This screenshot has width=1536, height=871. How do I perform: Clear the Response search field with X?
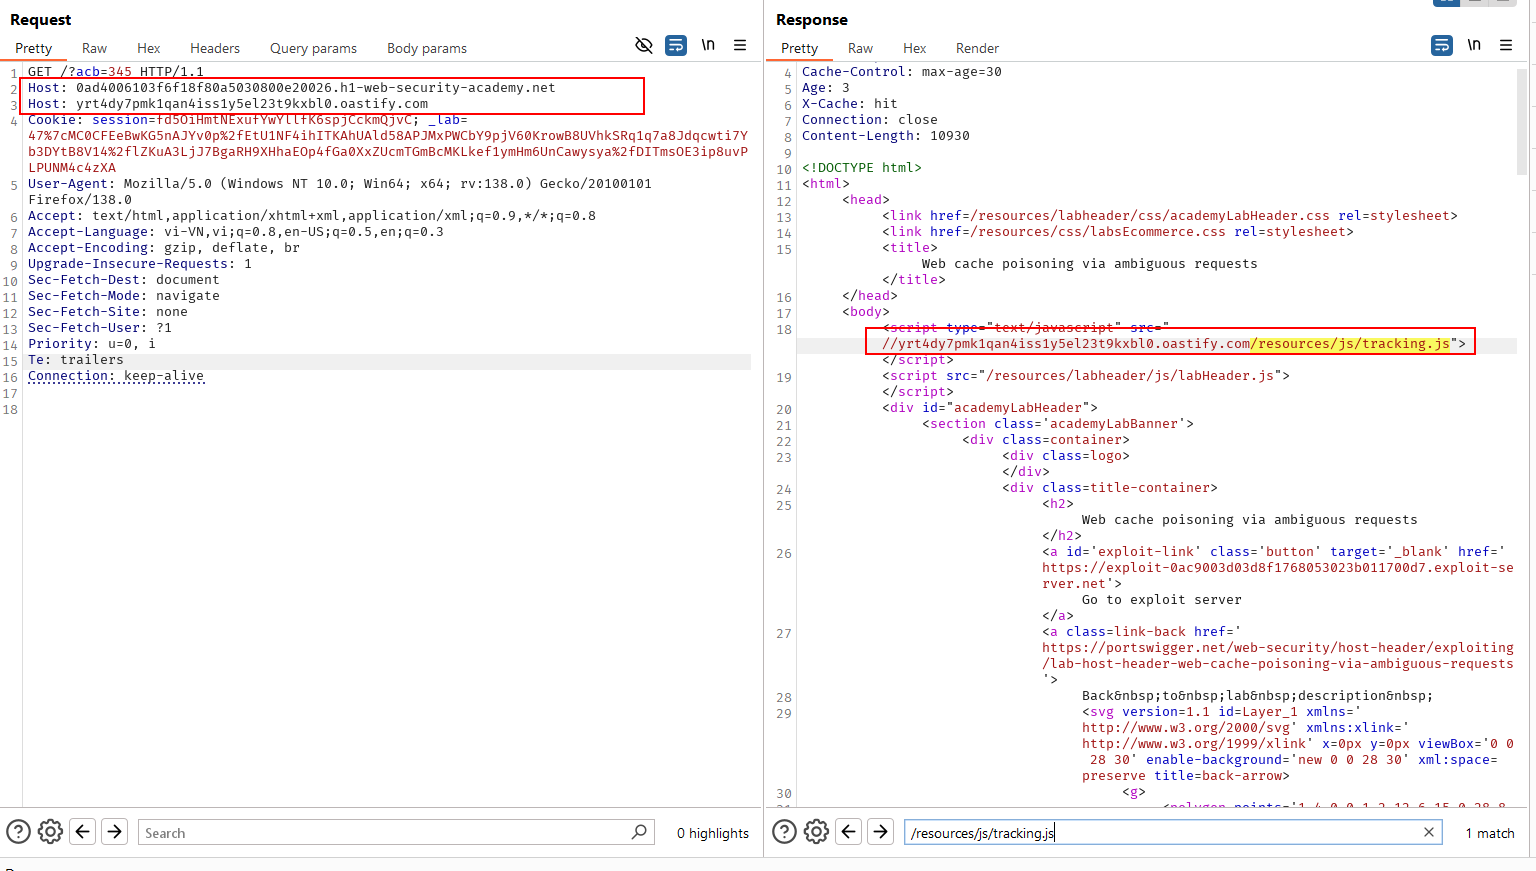(x=1429, y=832)
